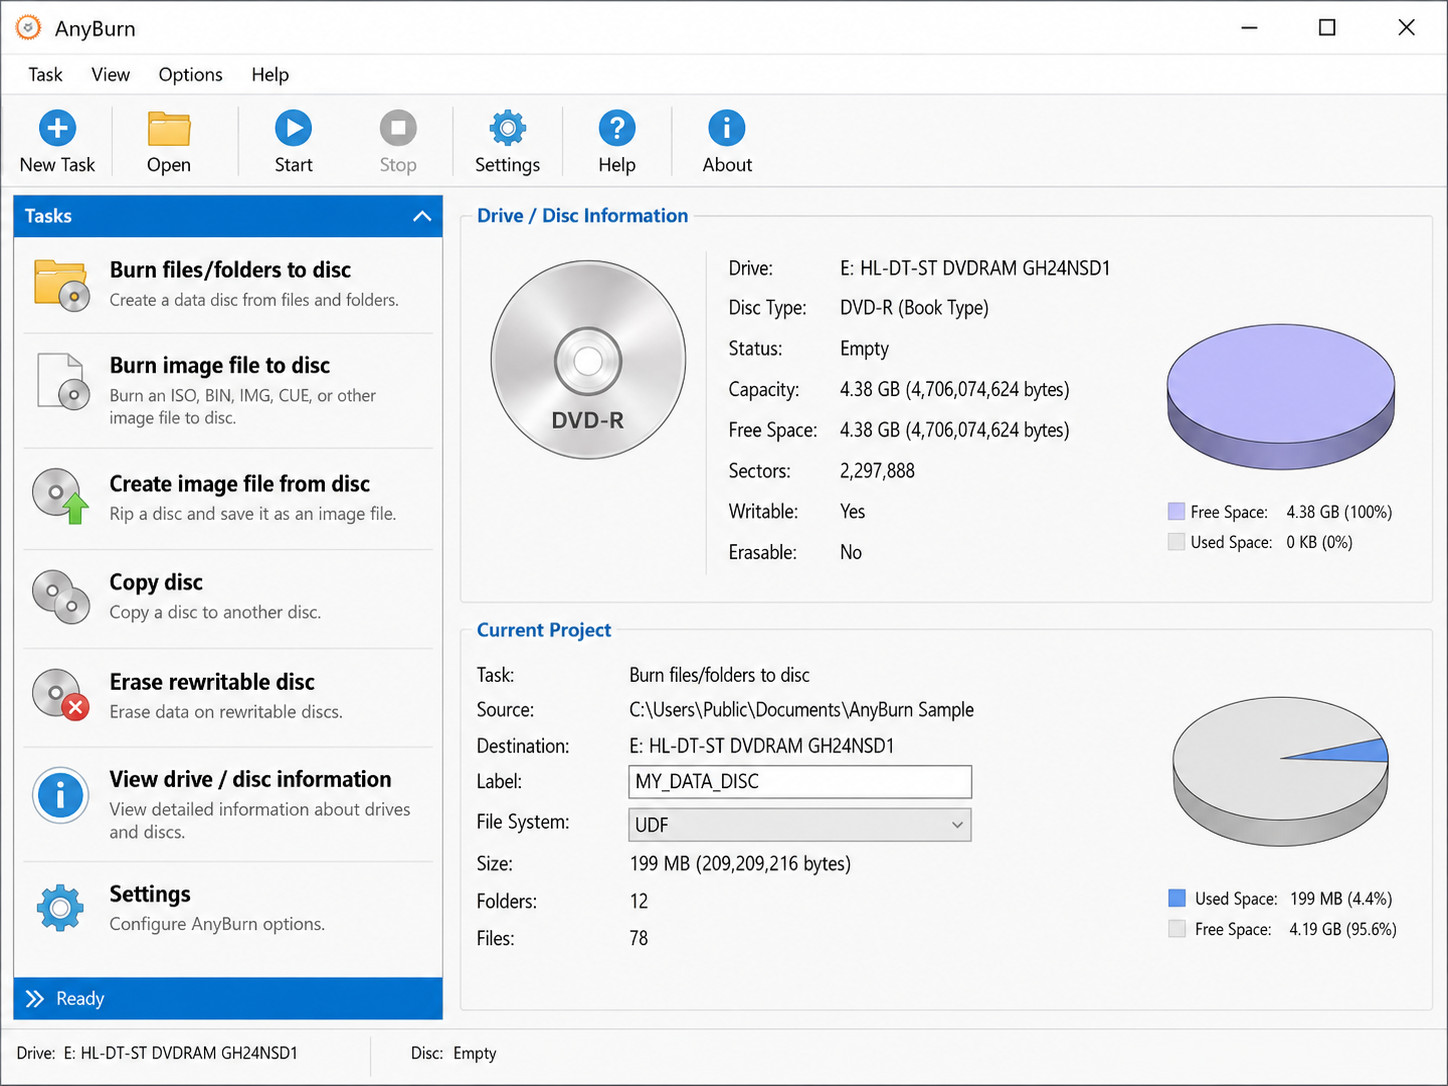The width and height of the screenshot is (1448, 1086).
Task: Open the View menu
Action: 110,75
